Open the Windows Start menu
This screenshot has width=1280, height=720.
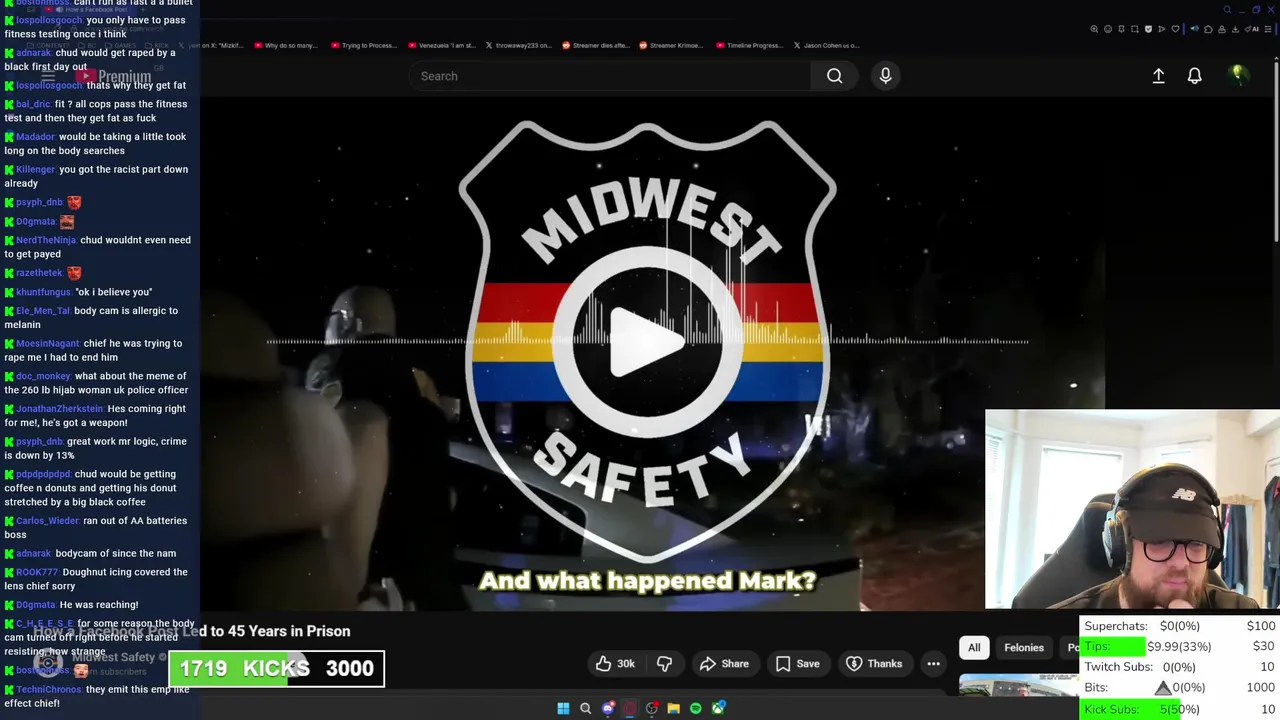click(x=563, y=708)
